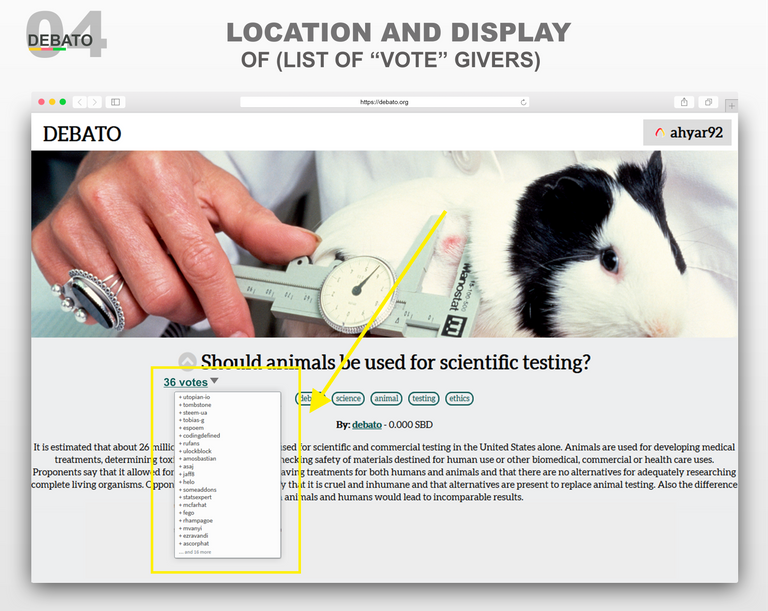Select voter mvanyi in votes list

pyautogui.click(x=191, y=528)
